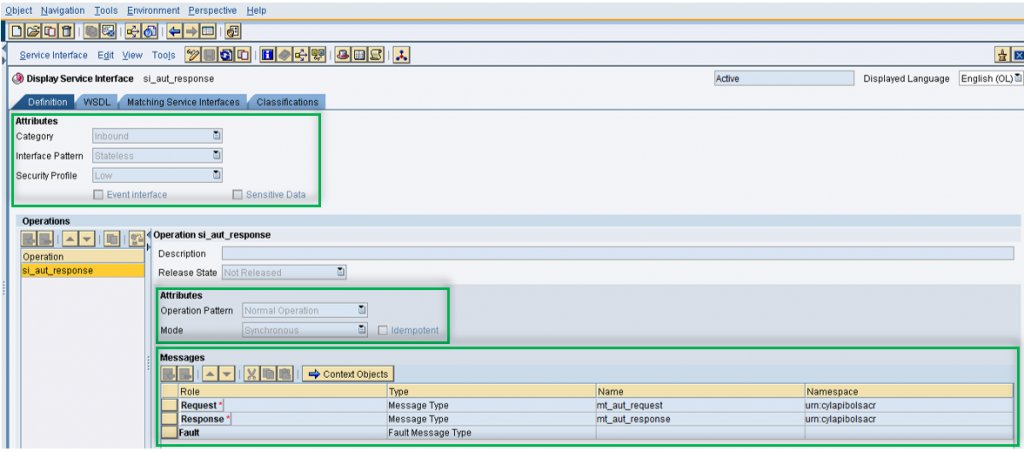
Task: Click the blue Back arrow in top toolbar
Action: [x=174, y=31]
